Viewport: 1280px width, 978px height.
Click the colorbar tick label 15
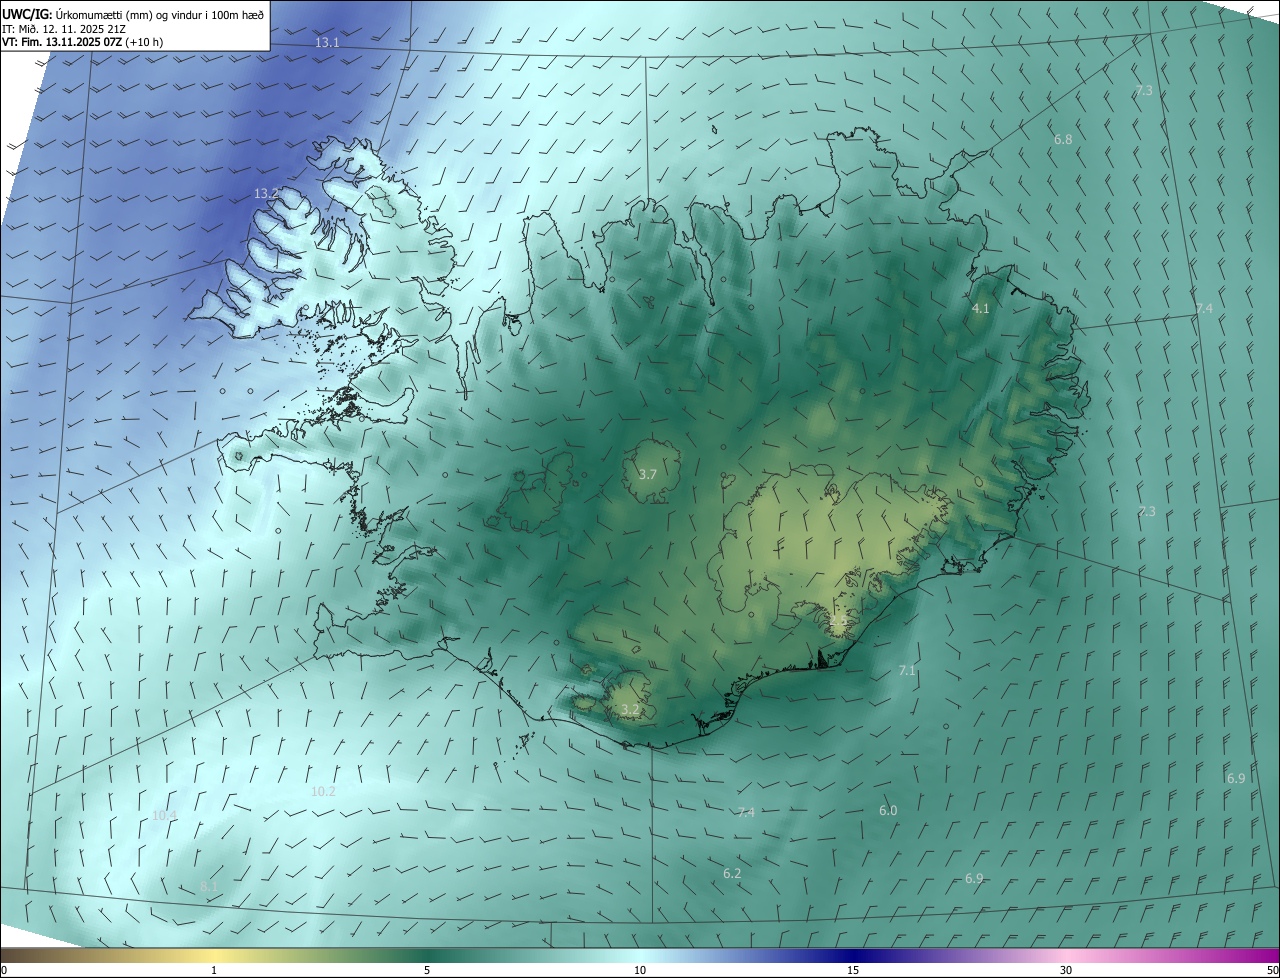coord(853,971)
